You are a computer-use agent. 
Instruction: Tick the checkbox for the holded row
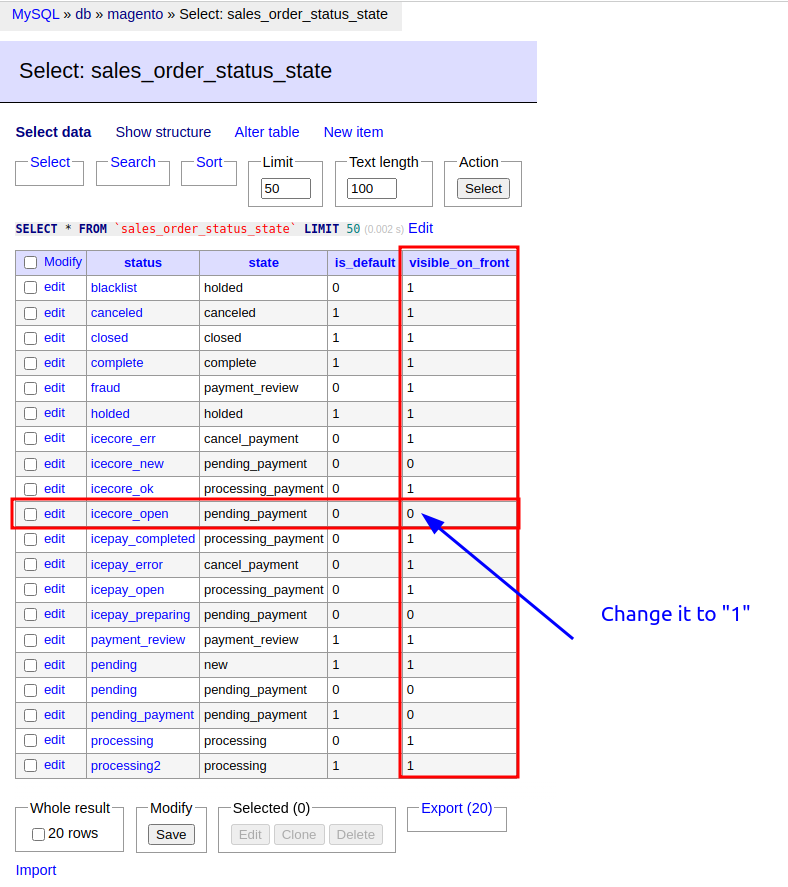(31, 414)
